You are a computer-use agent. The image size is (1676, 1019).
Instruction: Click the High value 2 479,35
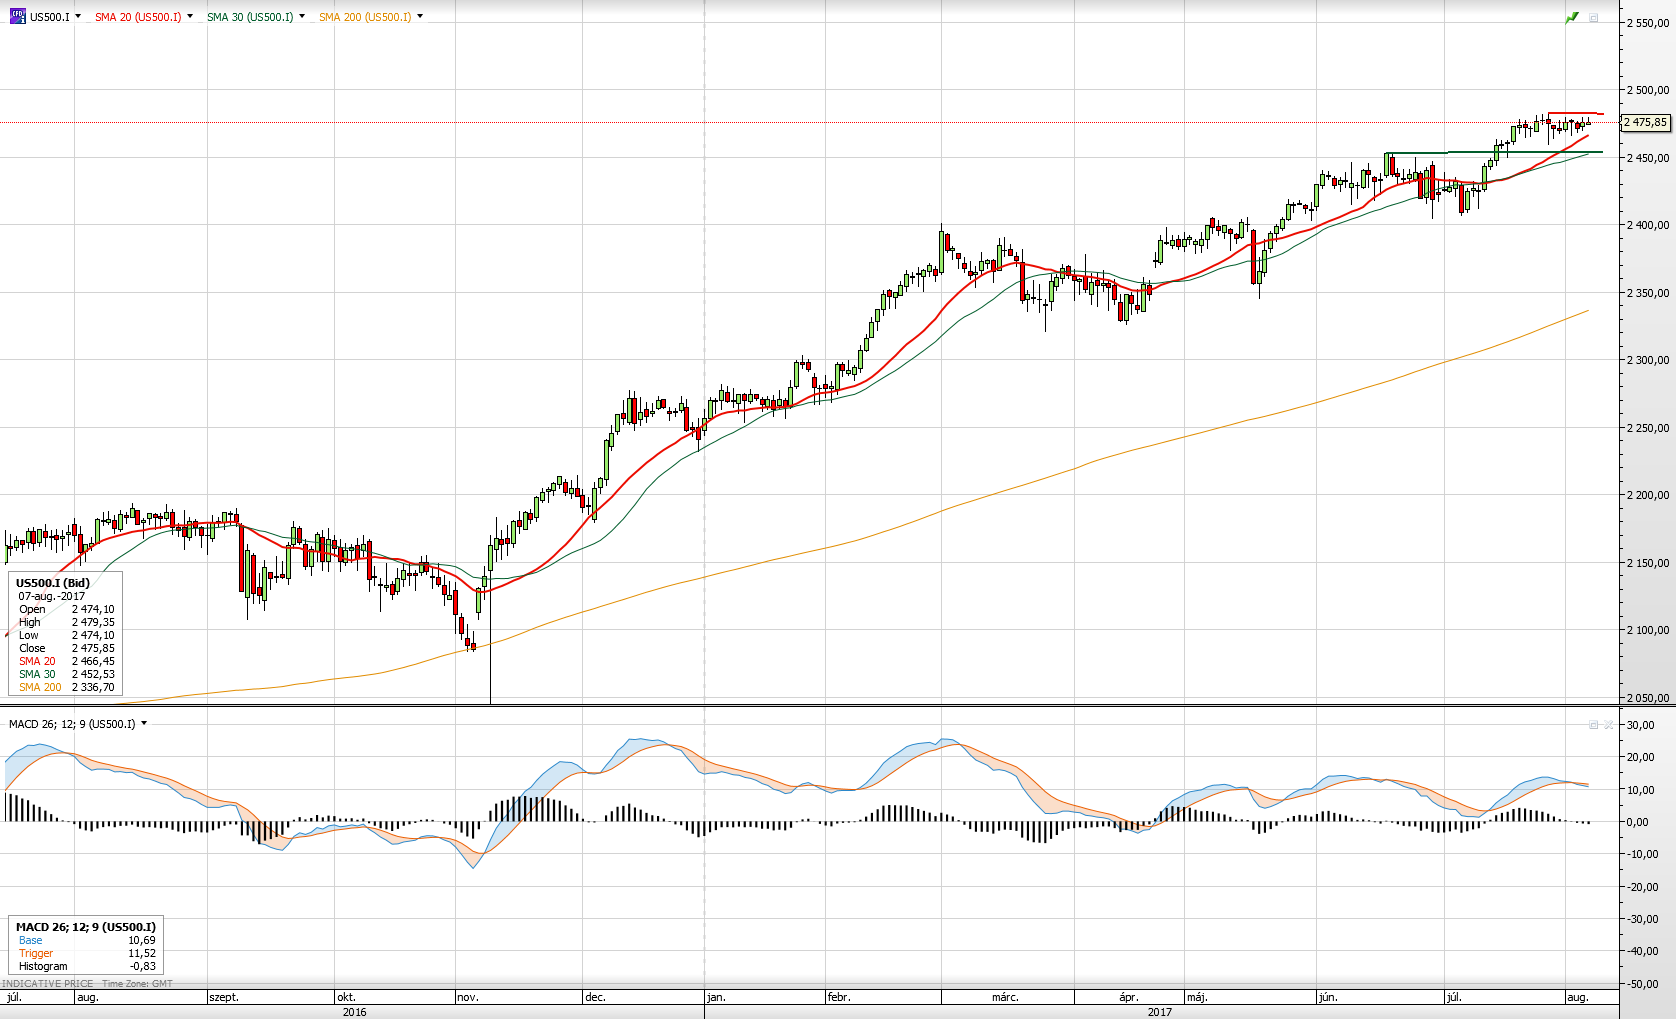(93, 622)
